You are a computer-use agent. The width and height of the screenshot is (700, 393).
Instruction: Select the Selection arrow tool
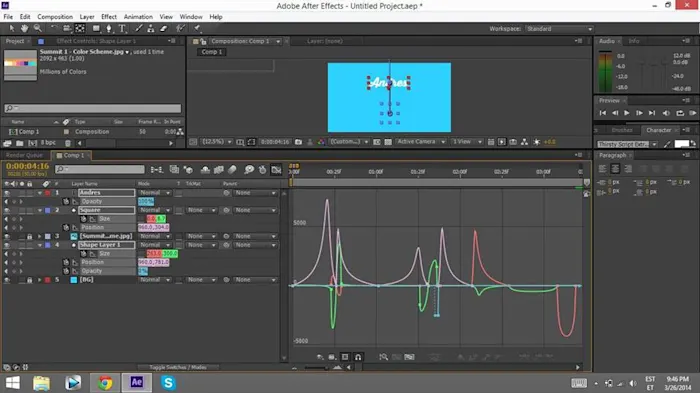pos(12,29)
